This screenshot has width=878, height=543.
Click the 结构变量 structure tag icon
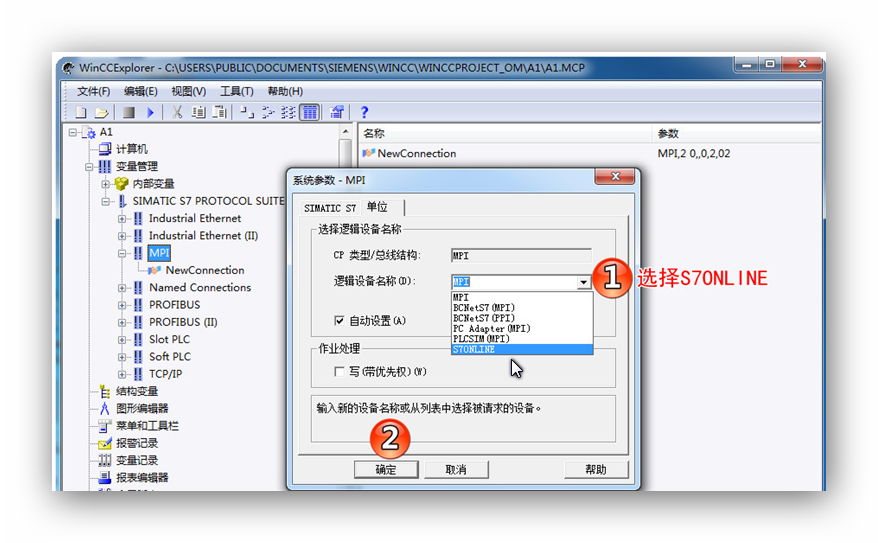pyautogui.click(x=105, y=391)
